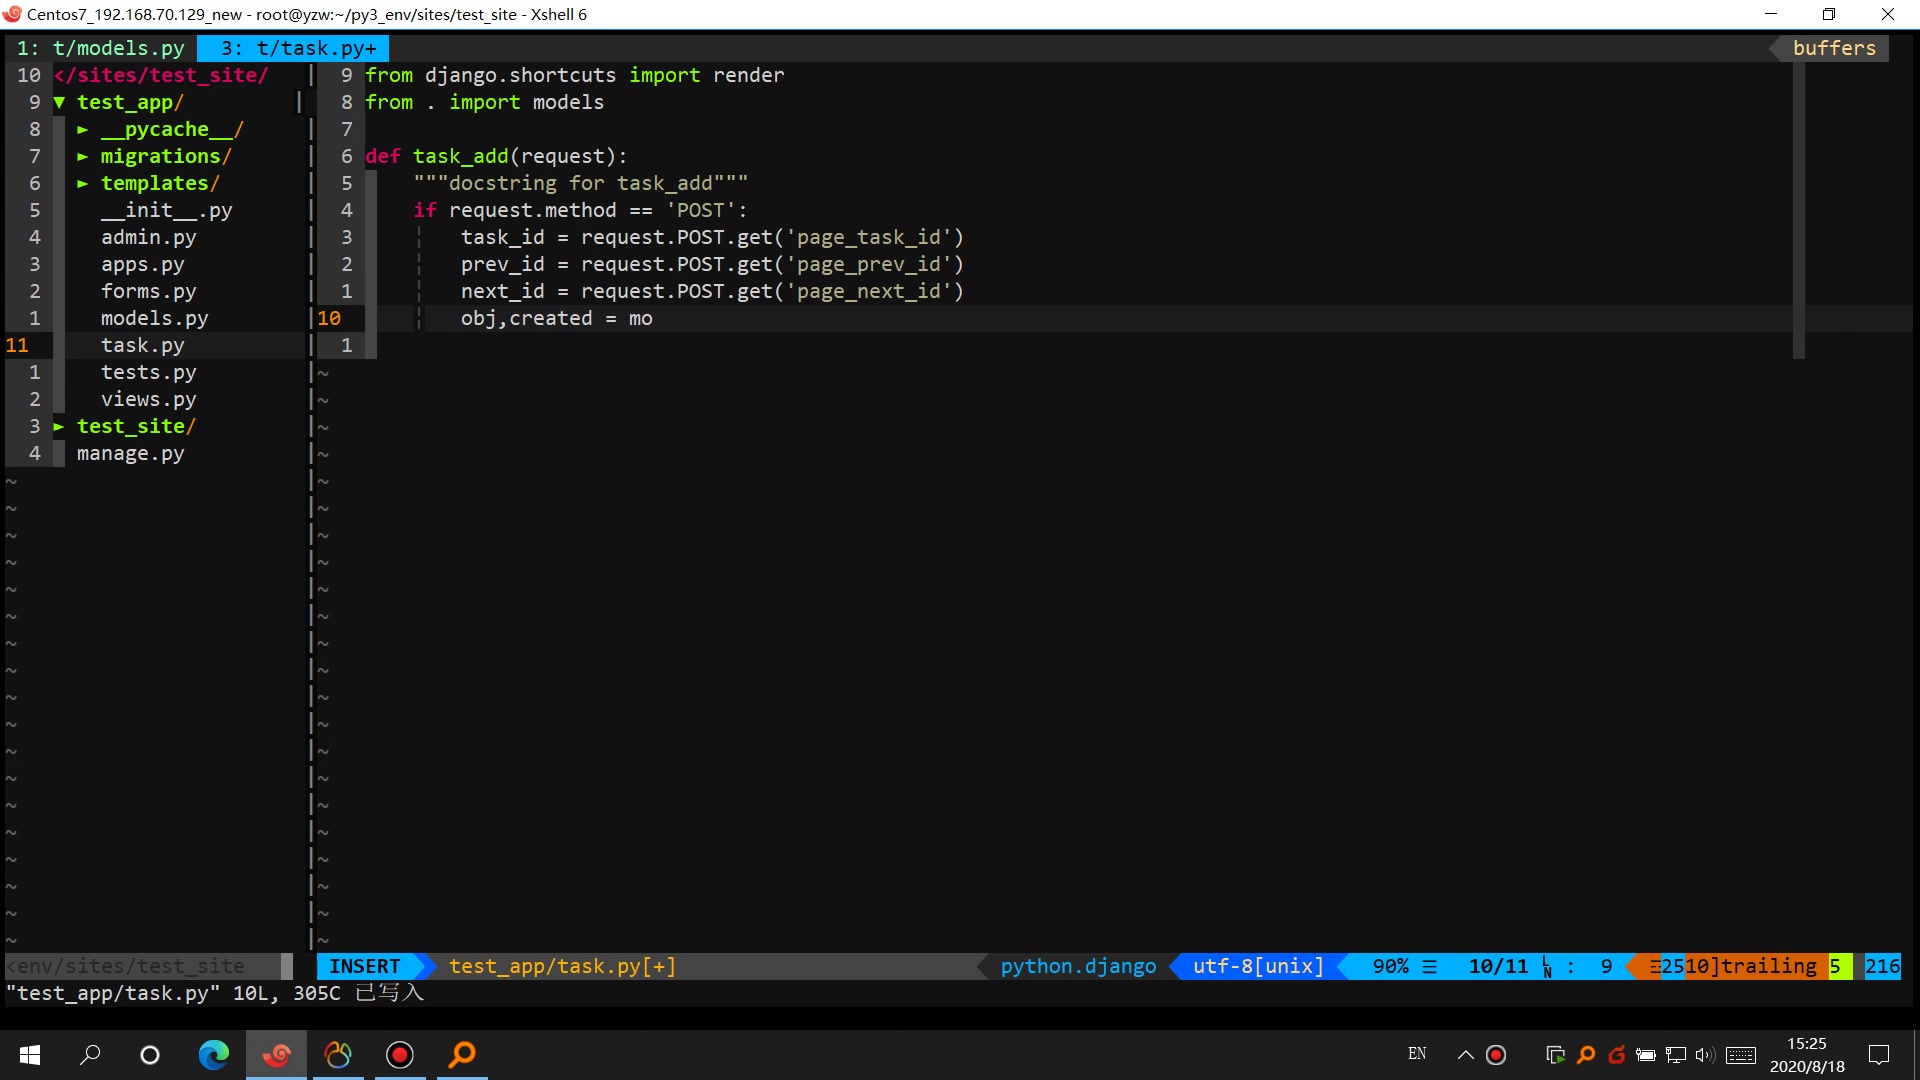Open the notification center icon
Image resolution: width=1920 pixels, height=1080 pixels.
(x=1879, y=1054)
